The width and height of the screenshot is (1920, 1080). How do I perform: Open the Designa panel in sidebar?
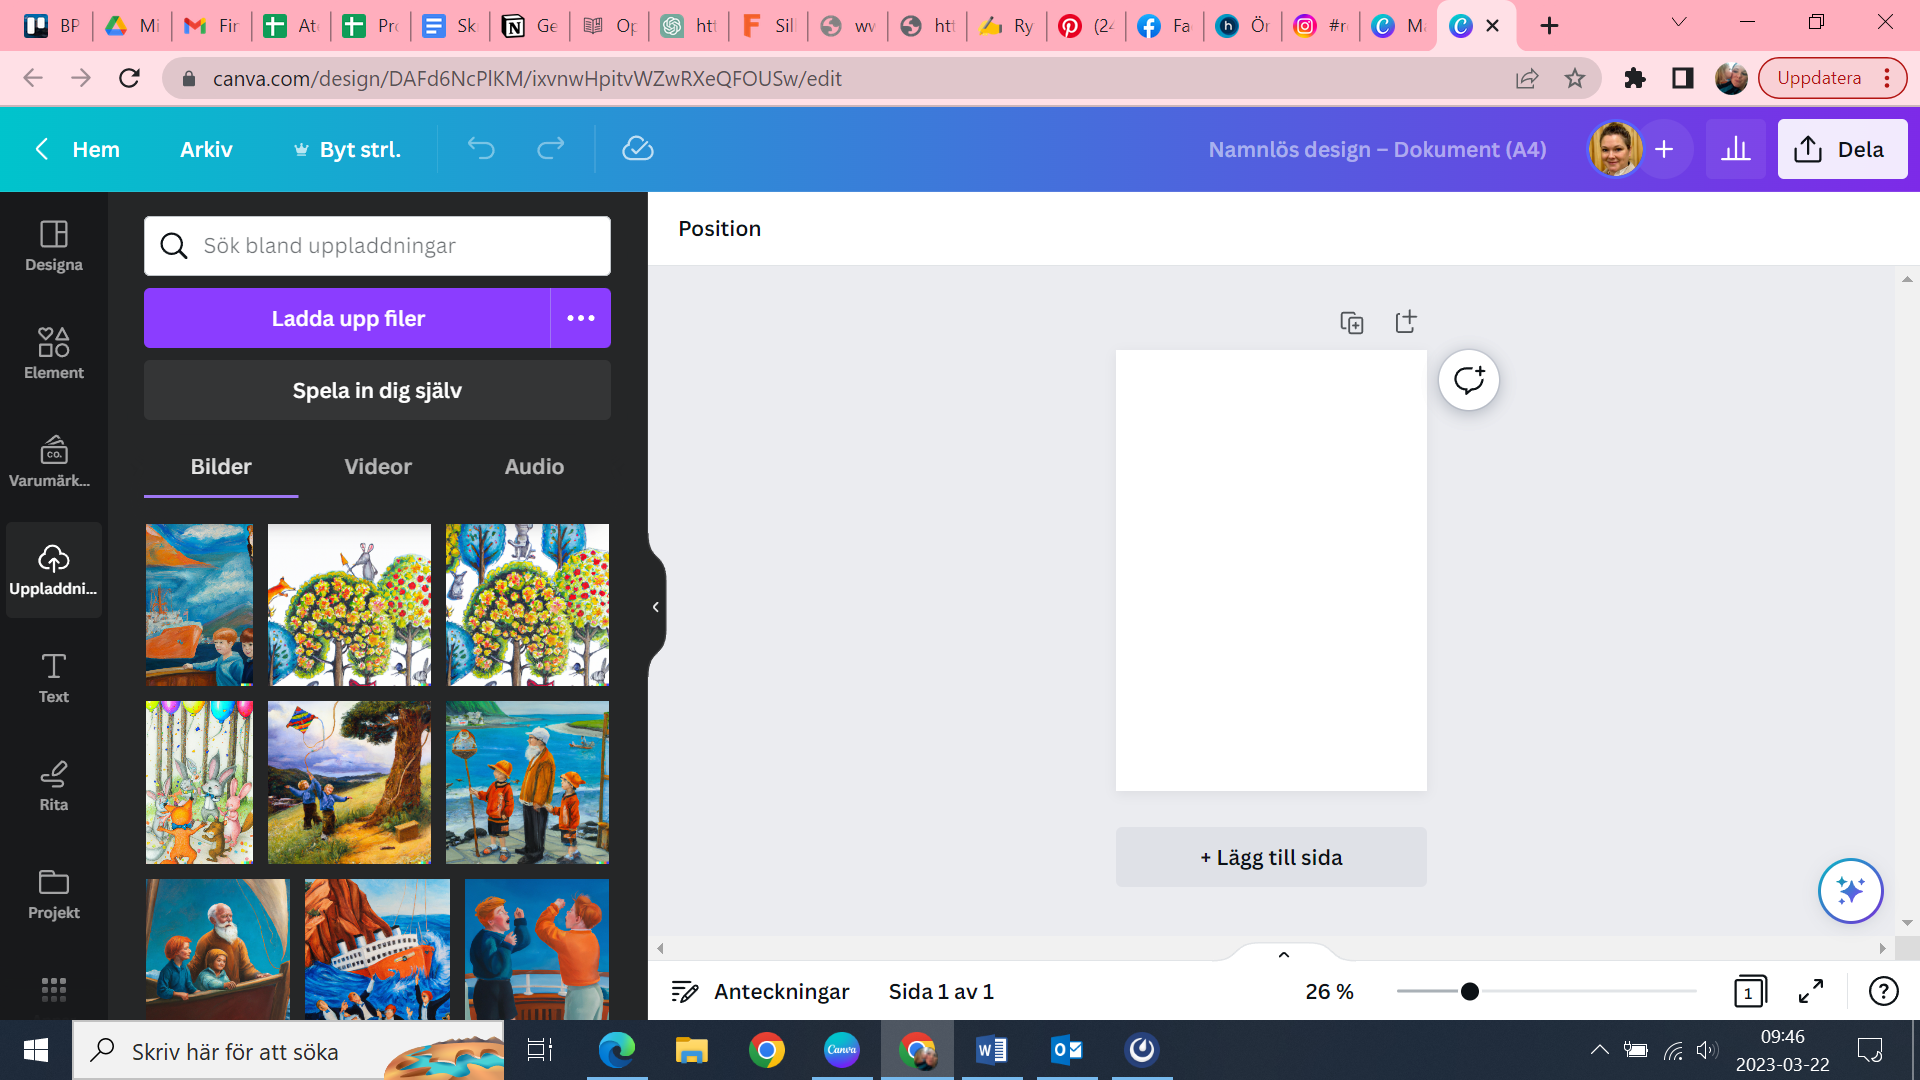[x=54, y=246]
